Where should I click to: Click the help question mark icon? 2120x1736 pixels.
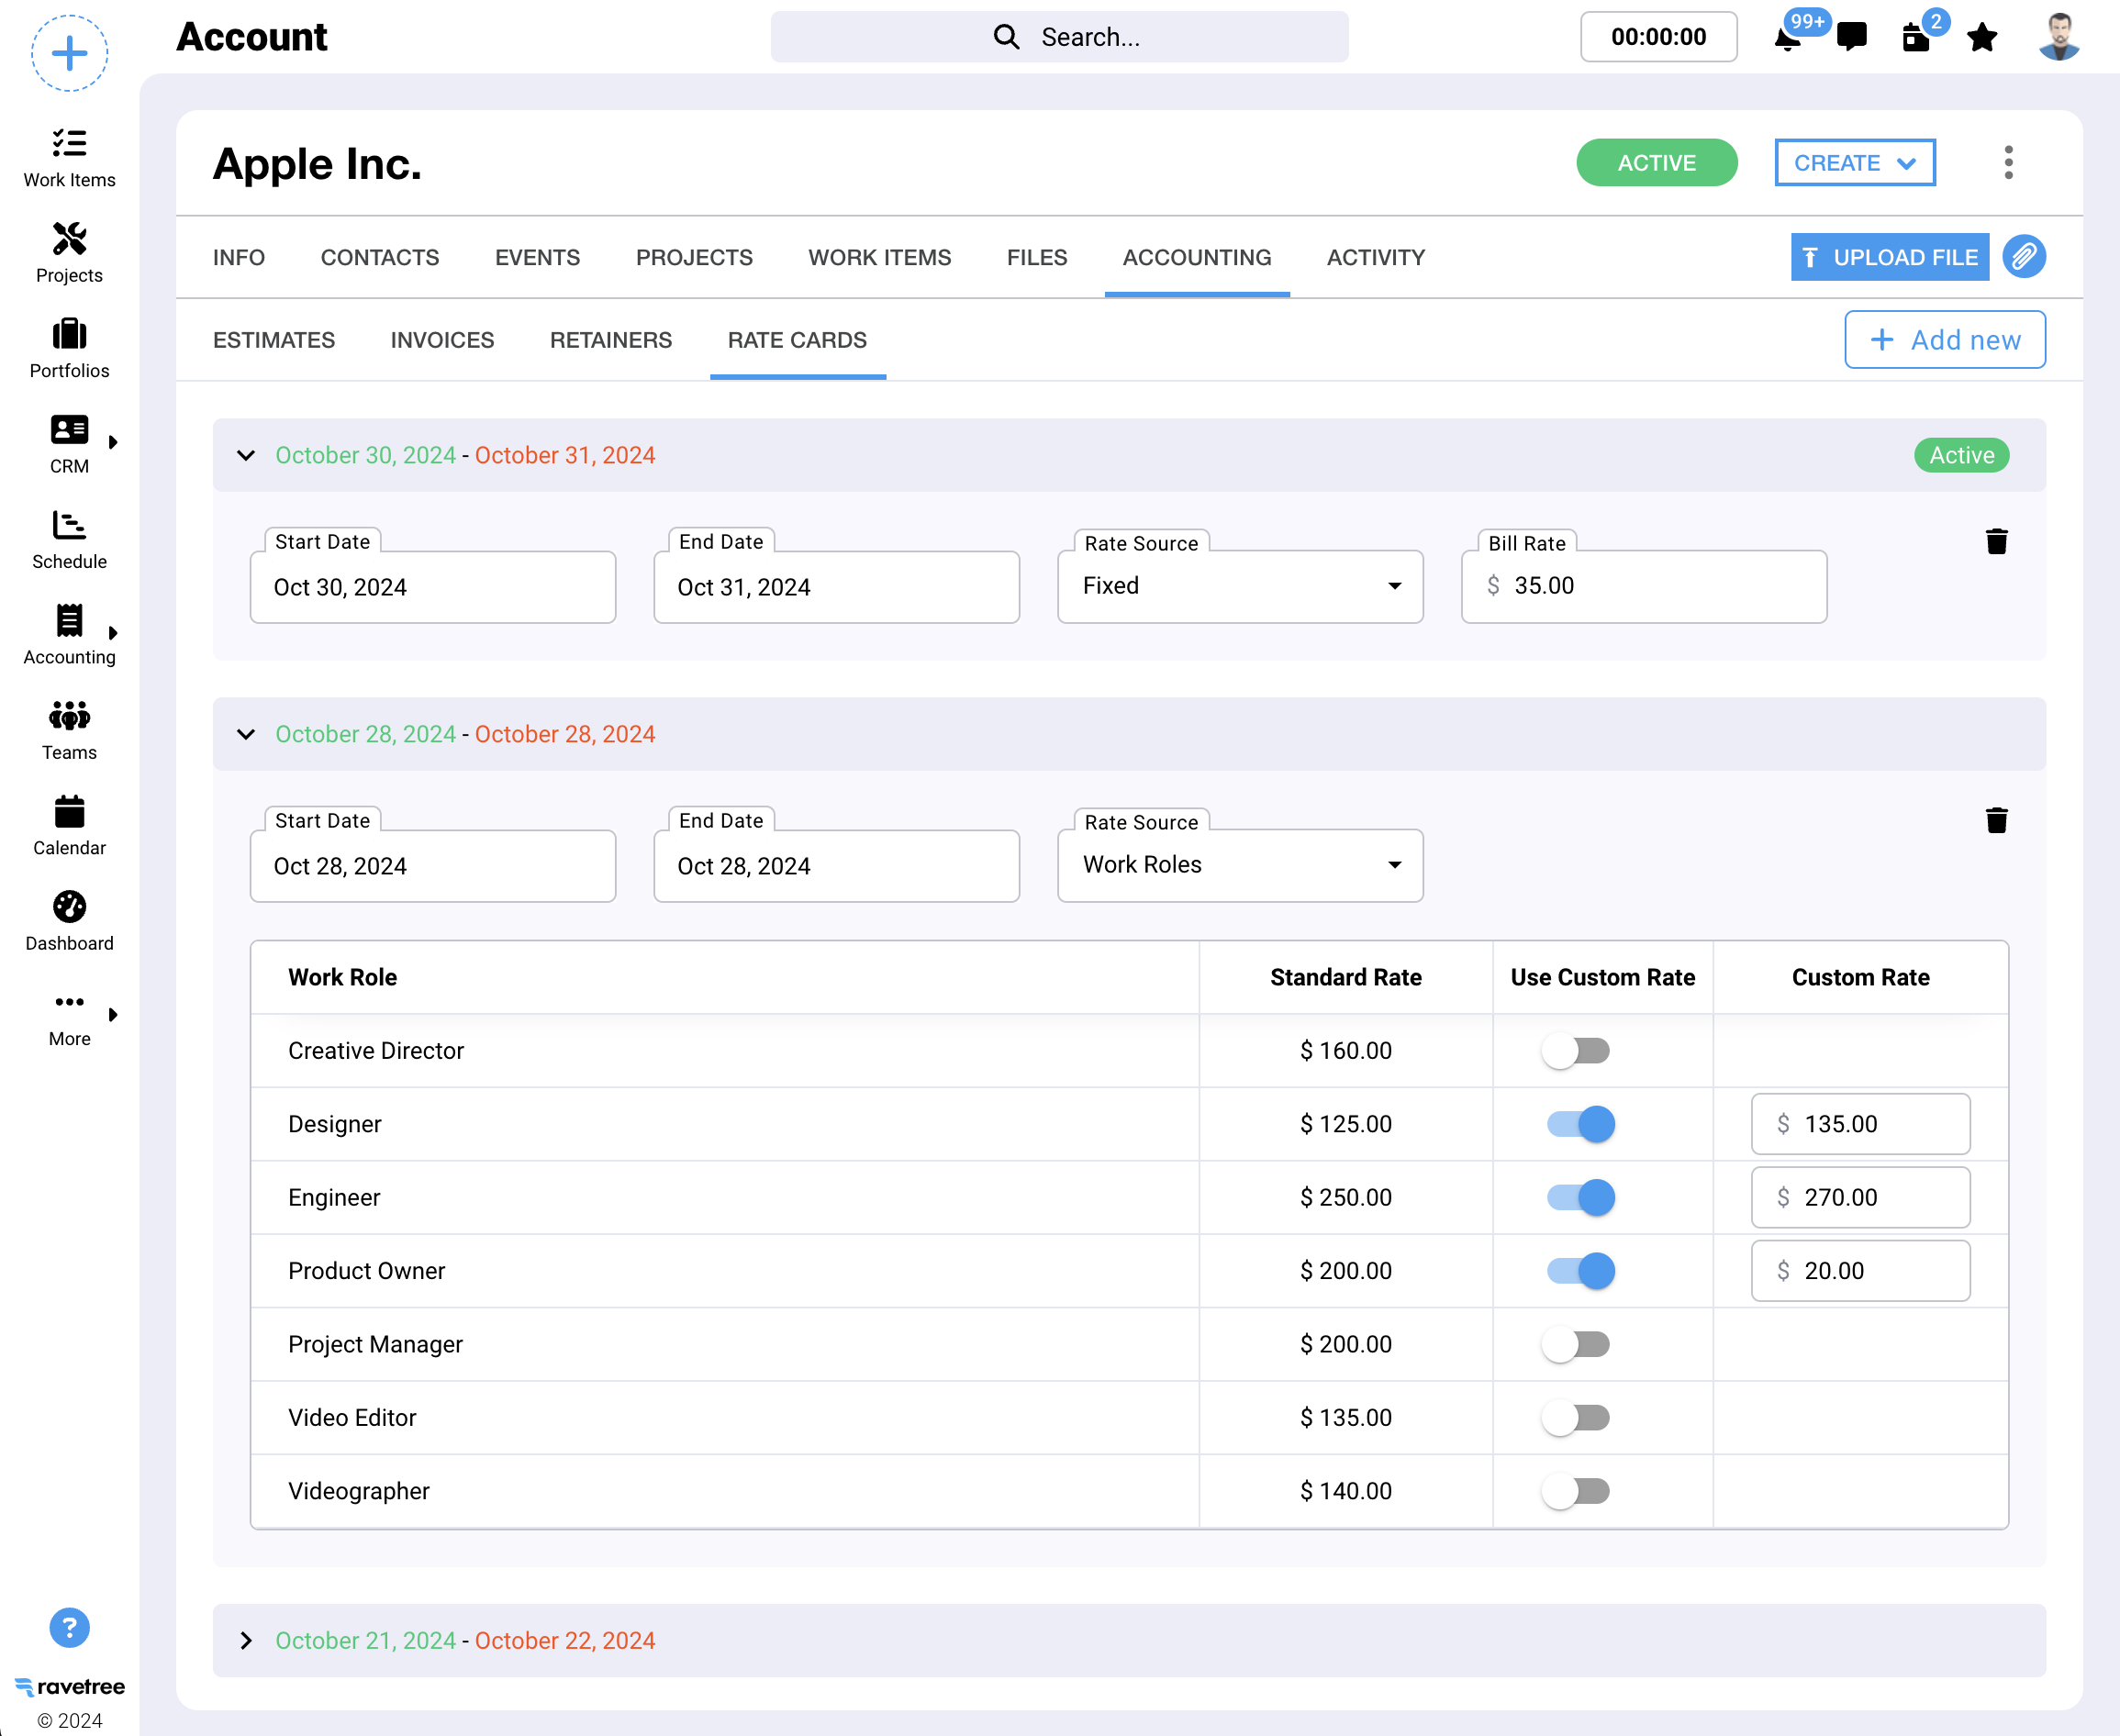[69, 1628]
